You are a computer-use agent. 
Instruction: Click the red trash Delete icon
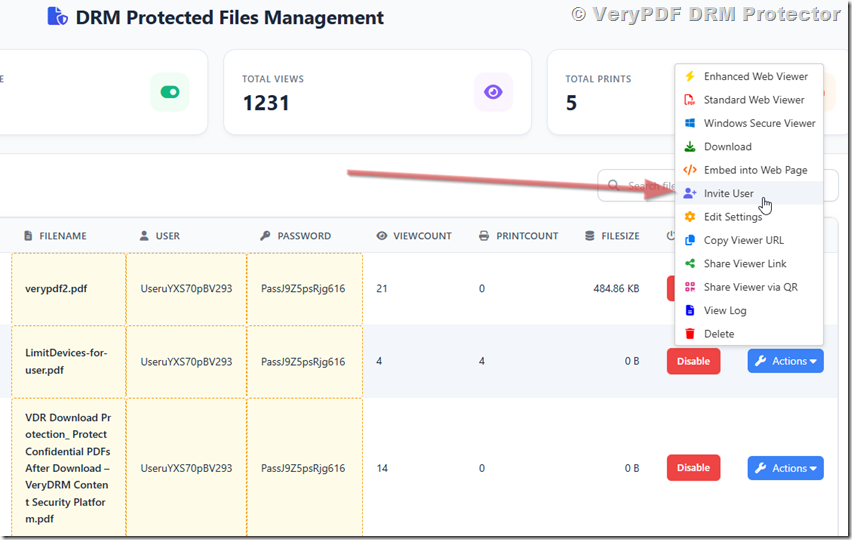(690, 334)
